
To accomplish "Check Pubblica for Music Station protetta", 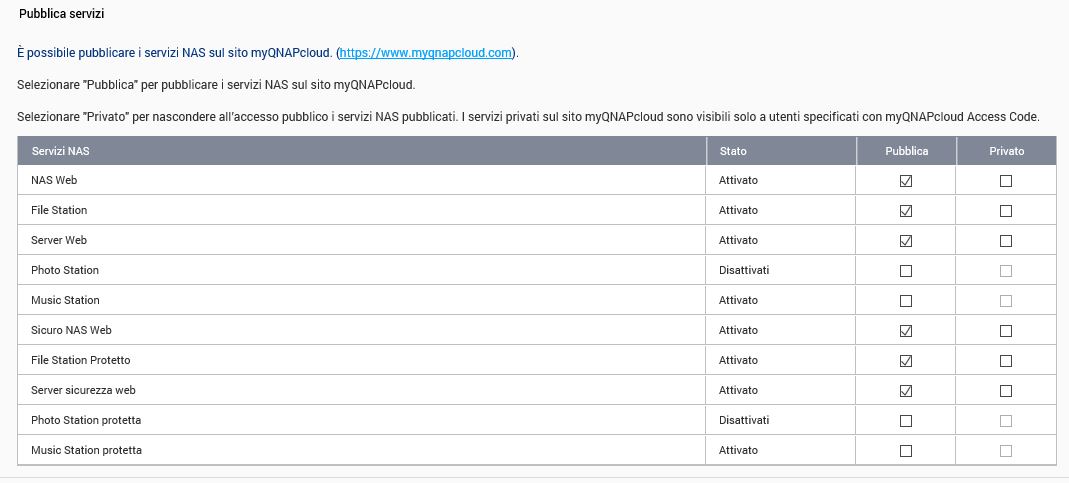I will (906, 451).
